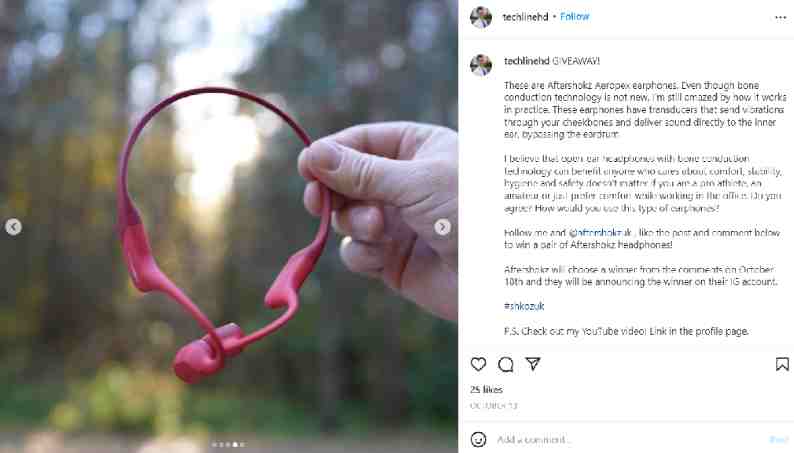Open the @aftershokzuk mention link
Screen dimensions: 794x453
click(601, 233)
